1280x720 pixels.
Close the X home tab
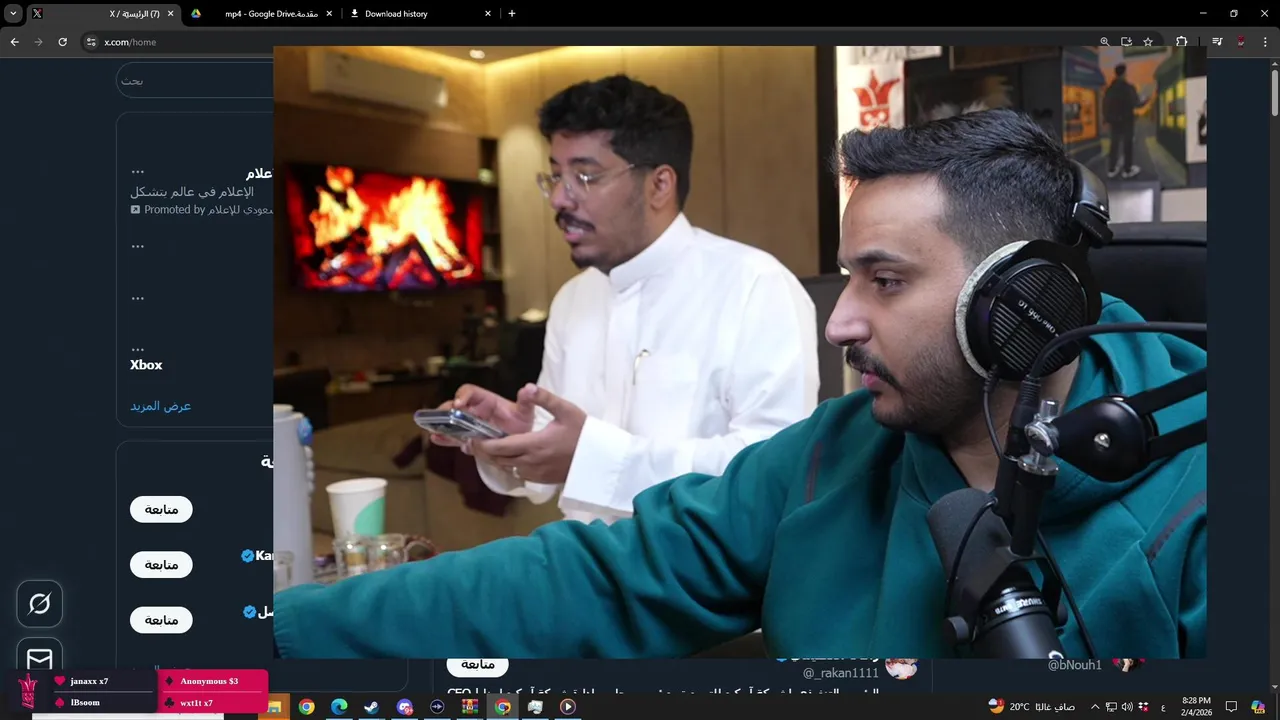click(170, 14)
